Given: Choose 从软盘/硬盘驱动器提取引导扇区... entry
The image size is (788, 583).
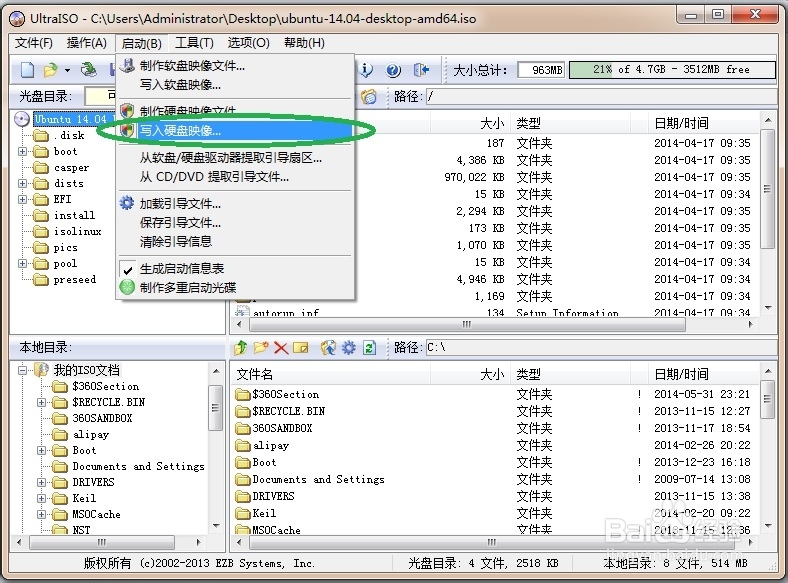Looking at the screenshot, I should pyautogui.click(x=235, y=158).
